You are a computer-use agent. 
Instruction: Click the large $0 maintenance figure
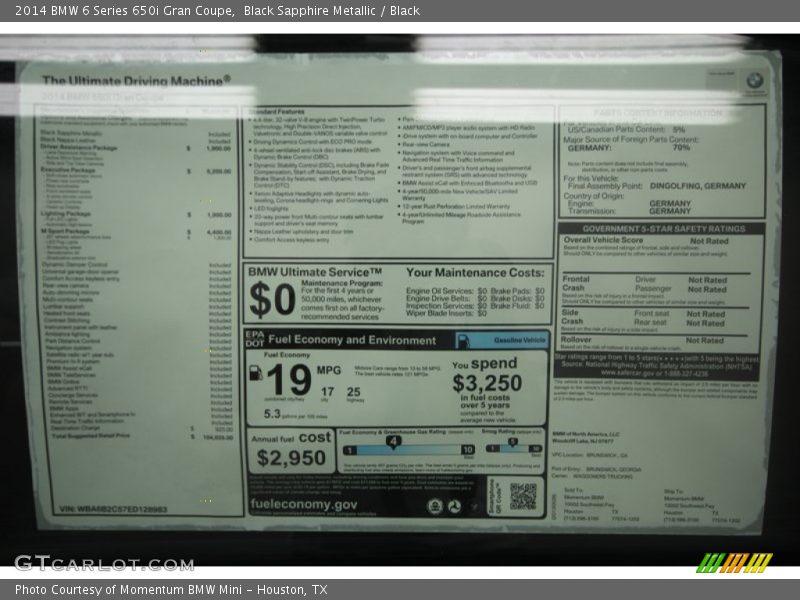click(x=272, y=299)
